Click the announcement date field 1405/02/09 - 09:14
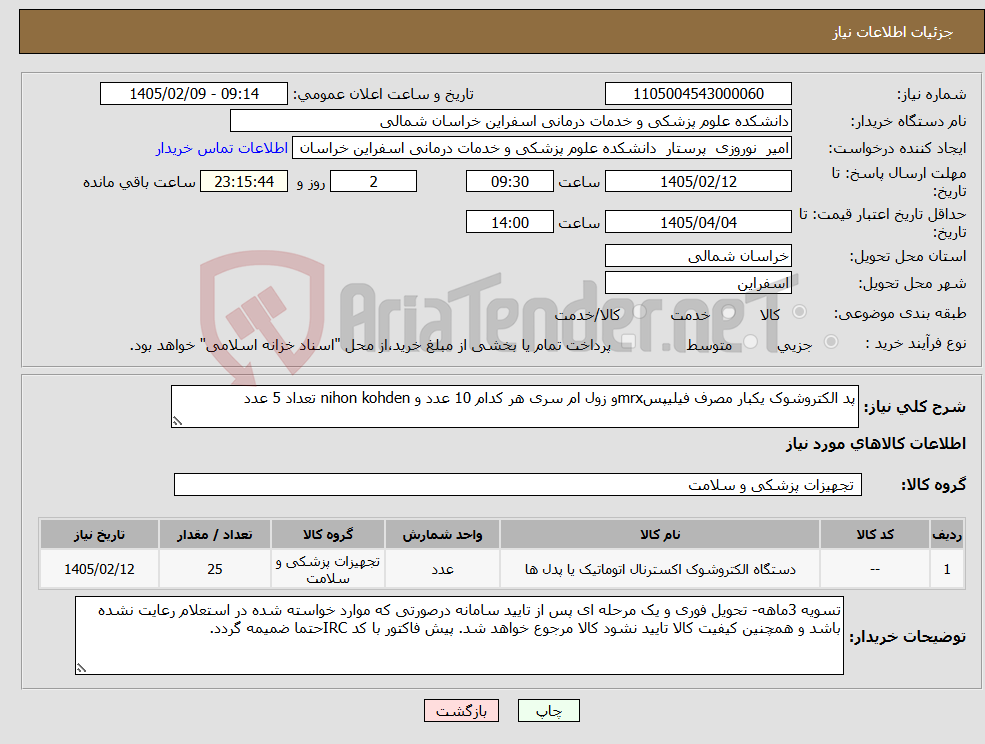The height and width of the screenshot is (744, 985). click(193, 94)
